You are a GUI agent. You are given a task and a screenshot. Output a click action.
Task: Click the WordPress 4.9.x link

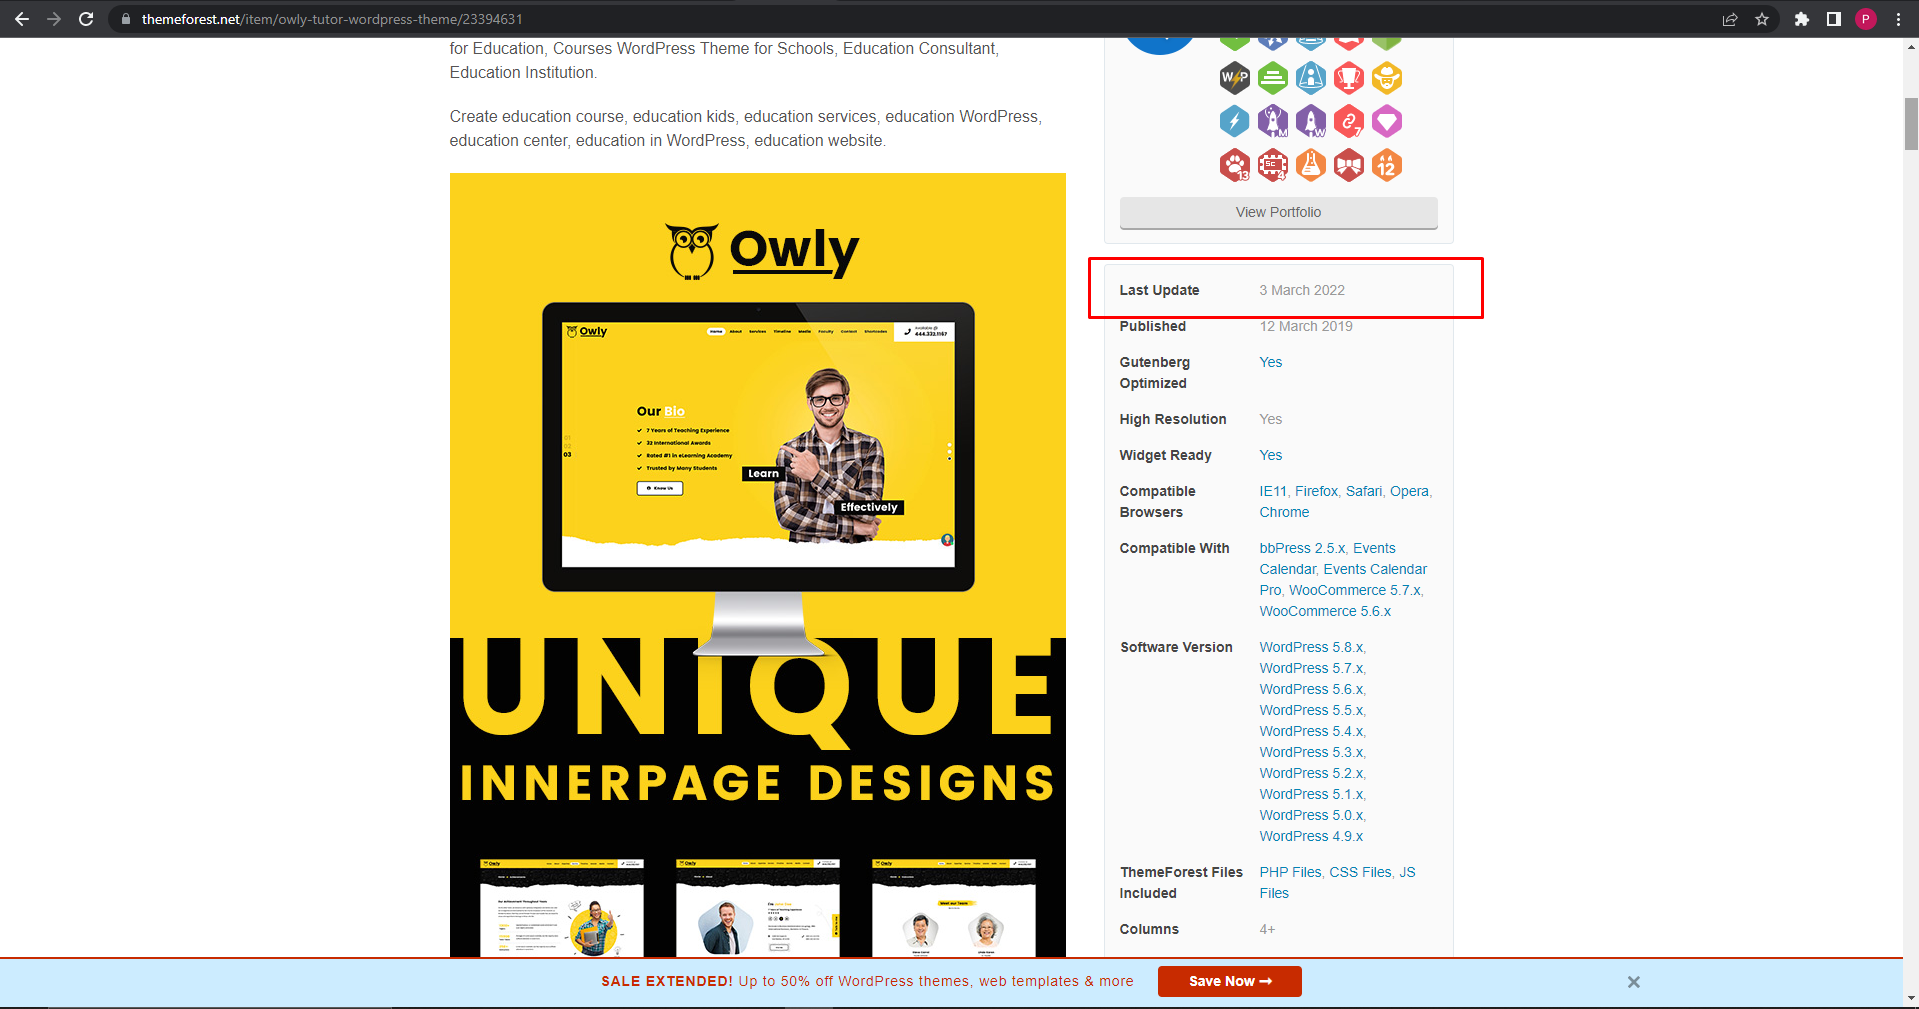tap(1311, 836)
